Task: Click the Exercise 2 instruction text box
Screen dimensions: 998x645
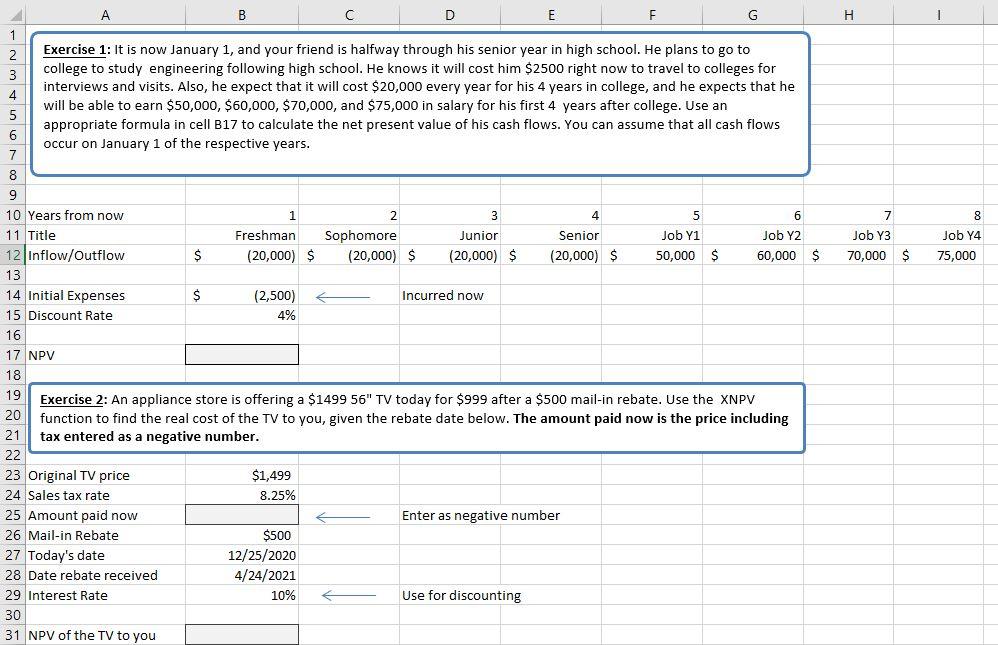Action: click(420, 417)
